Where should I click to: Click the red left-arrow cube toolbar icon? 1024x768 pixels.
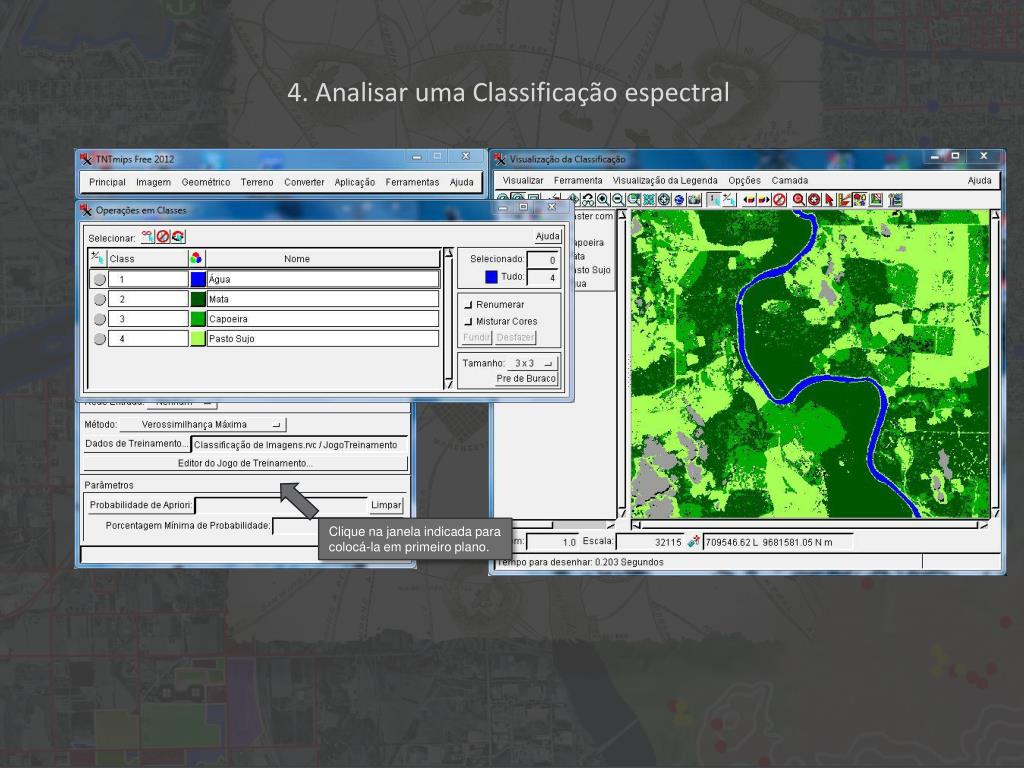[x=749, y=199]
